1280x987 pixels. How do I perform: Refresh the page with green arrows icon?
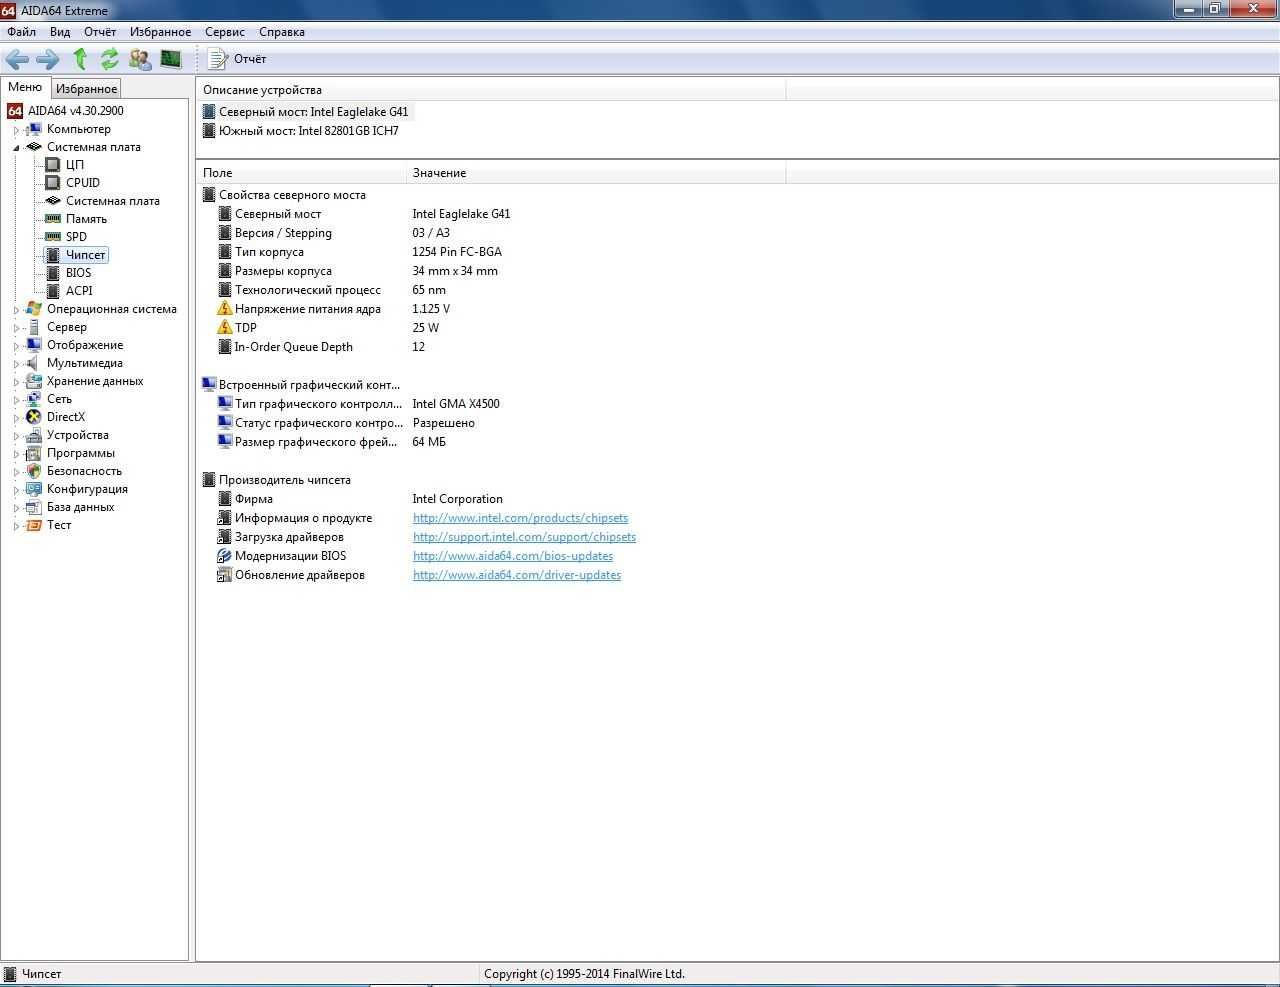109,59
